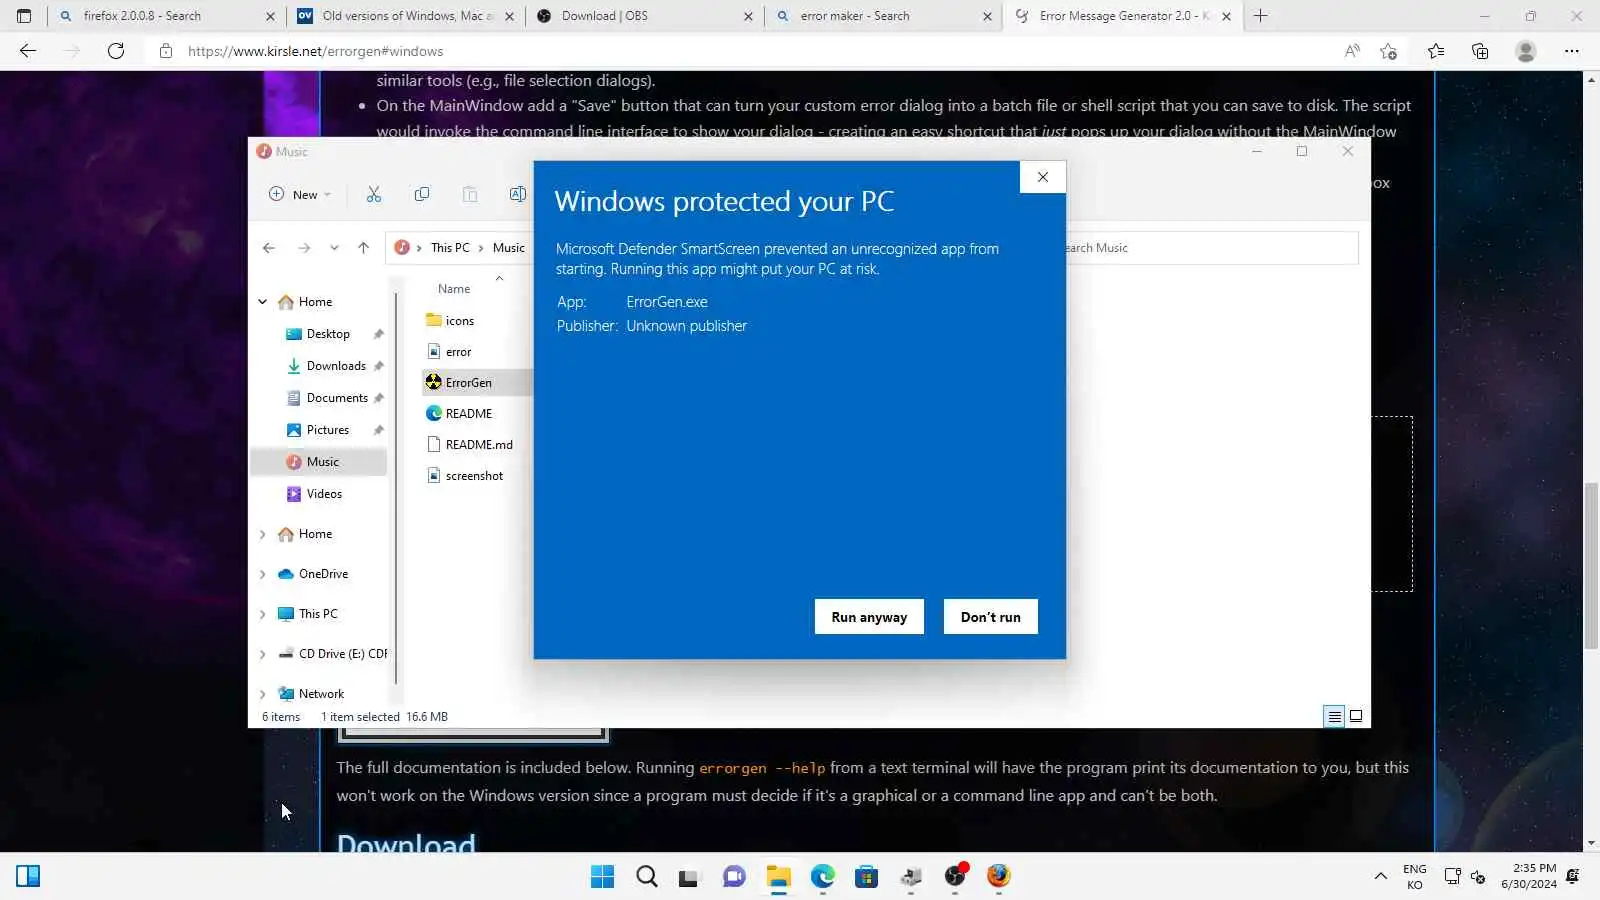1600x900 pixels.
Task: Expand the second Home node
Action: click(x=262, y=534)
